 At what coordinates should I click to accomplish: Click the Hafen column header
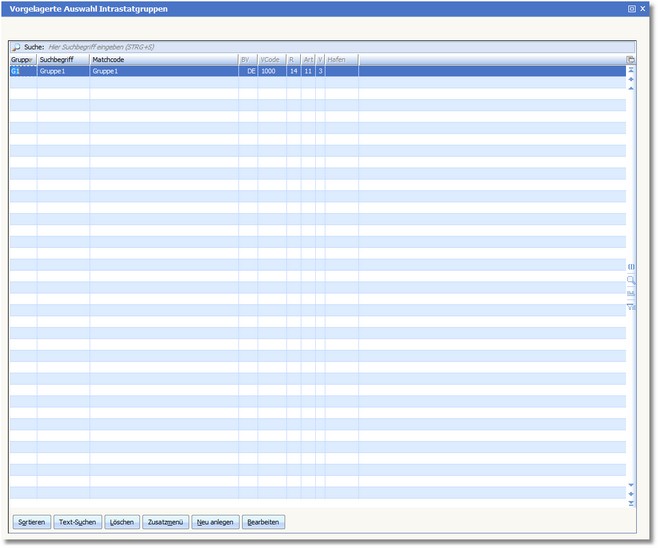pos(341,60)
